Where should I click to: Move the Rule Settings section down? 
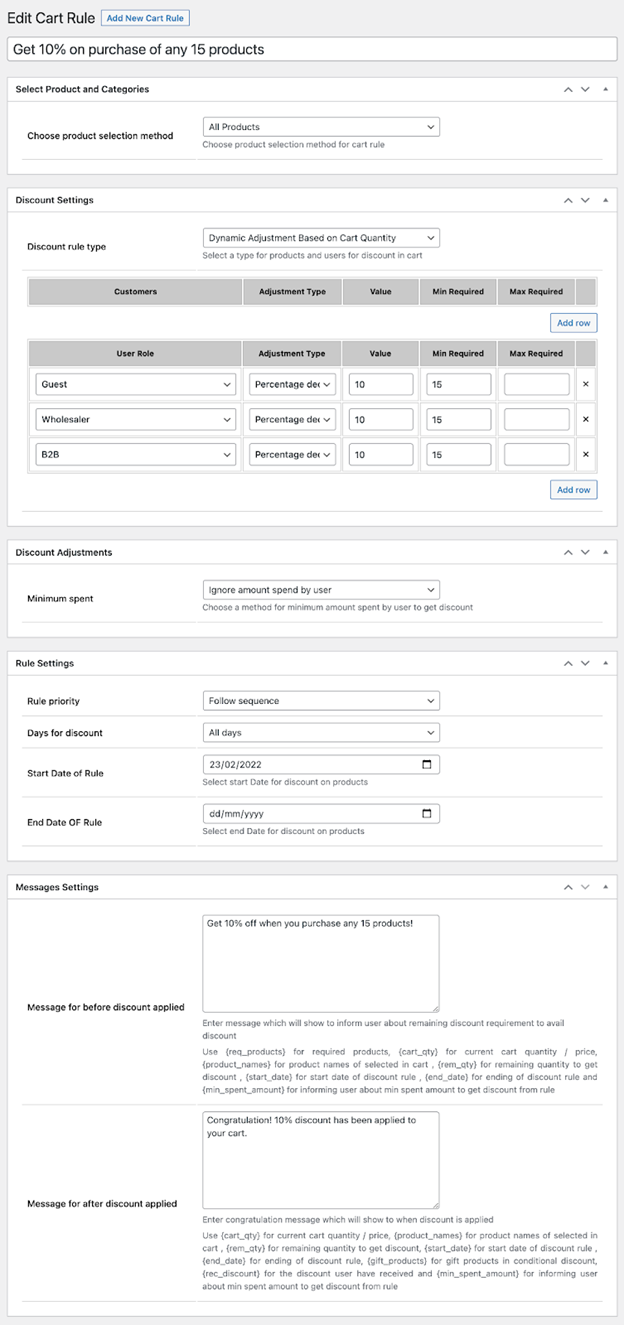tap(586, 662)
